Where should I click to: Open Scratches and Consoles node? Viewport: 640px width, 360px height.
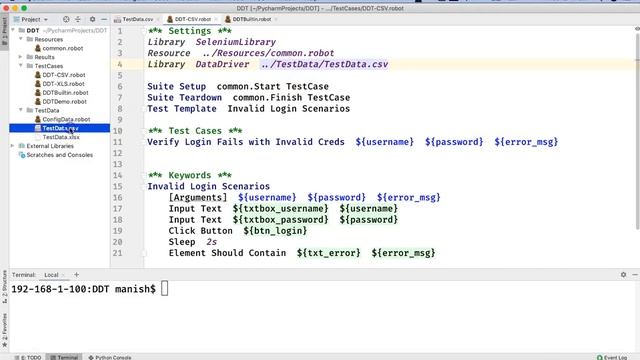pyautogui.click(x=60, y=155)
